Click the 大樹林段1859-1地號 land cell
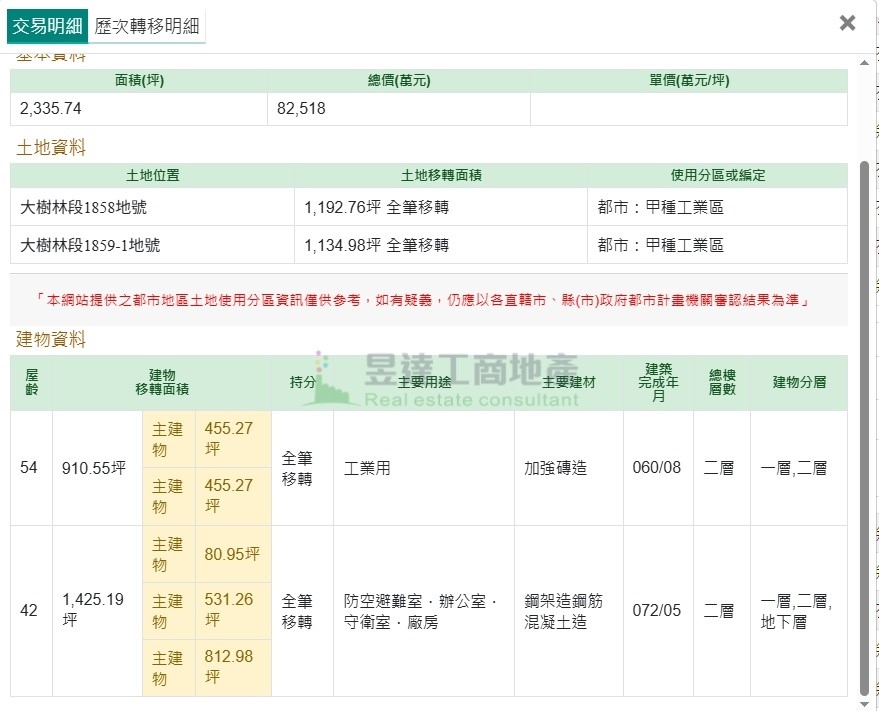 tap(90, 245)
